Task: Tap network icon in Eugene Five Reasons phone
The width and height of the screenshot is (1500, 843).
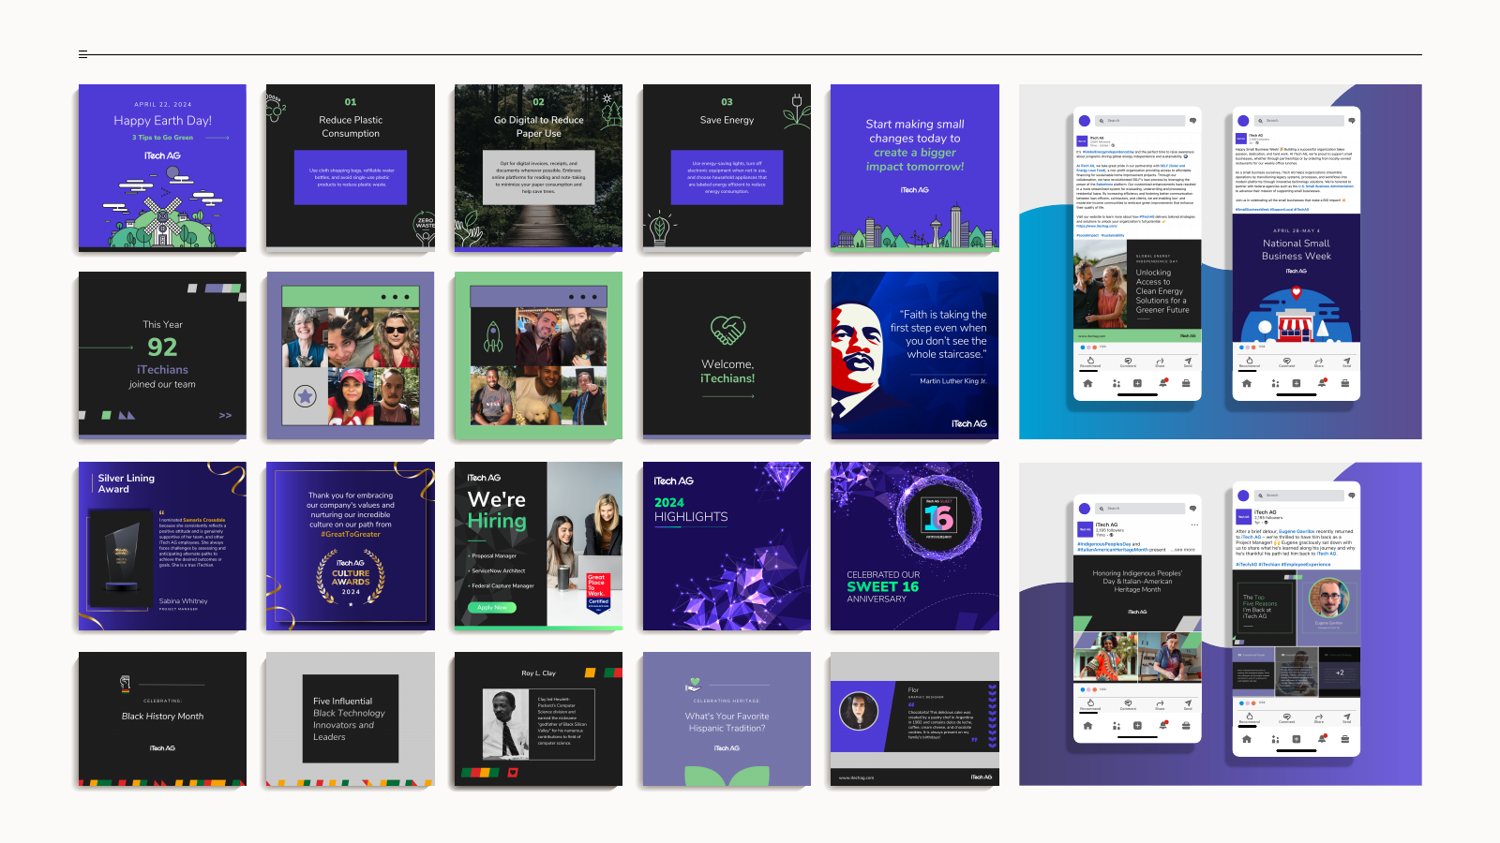Action: pos(1275,739)
